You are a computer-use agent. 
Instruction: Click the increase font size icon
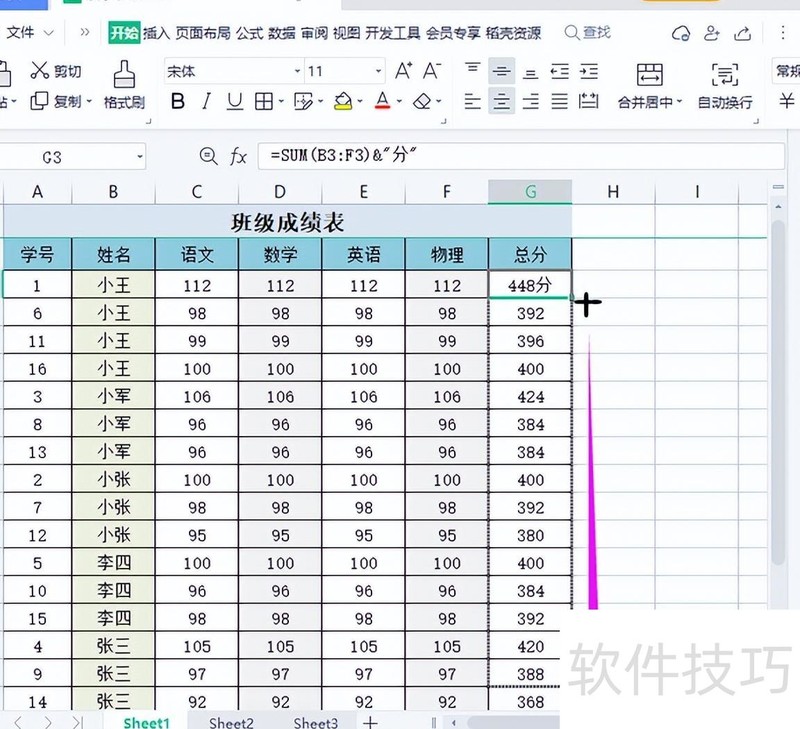tap(403, 71)
